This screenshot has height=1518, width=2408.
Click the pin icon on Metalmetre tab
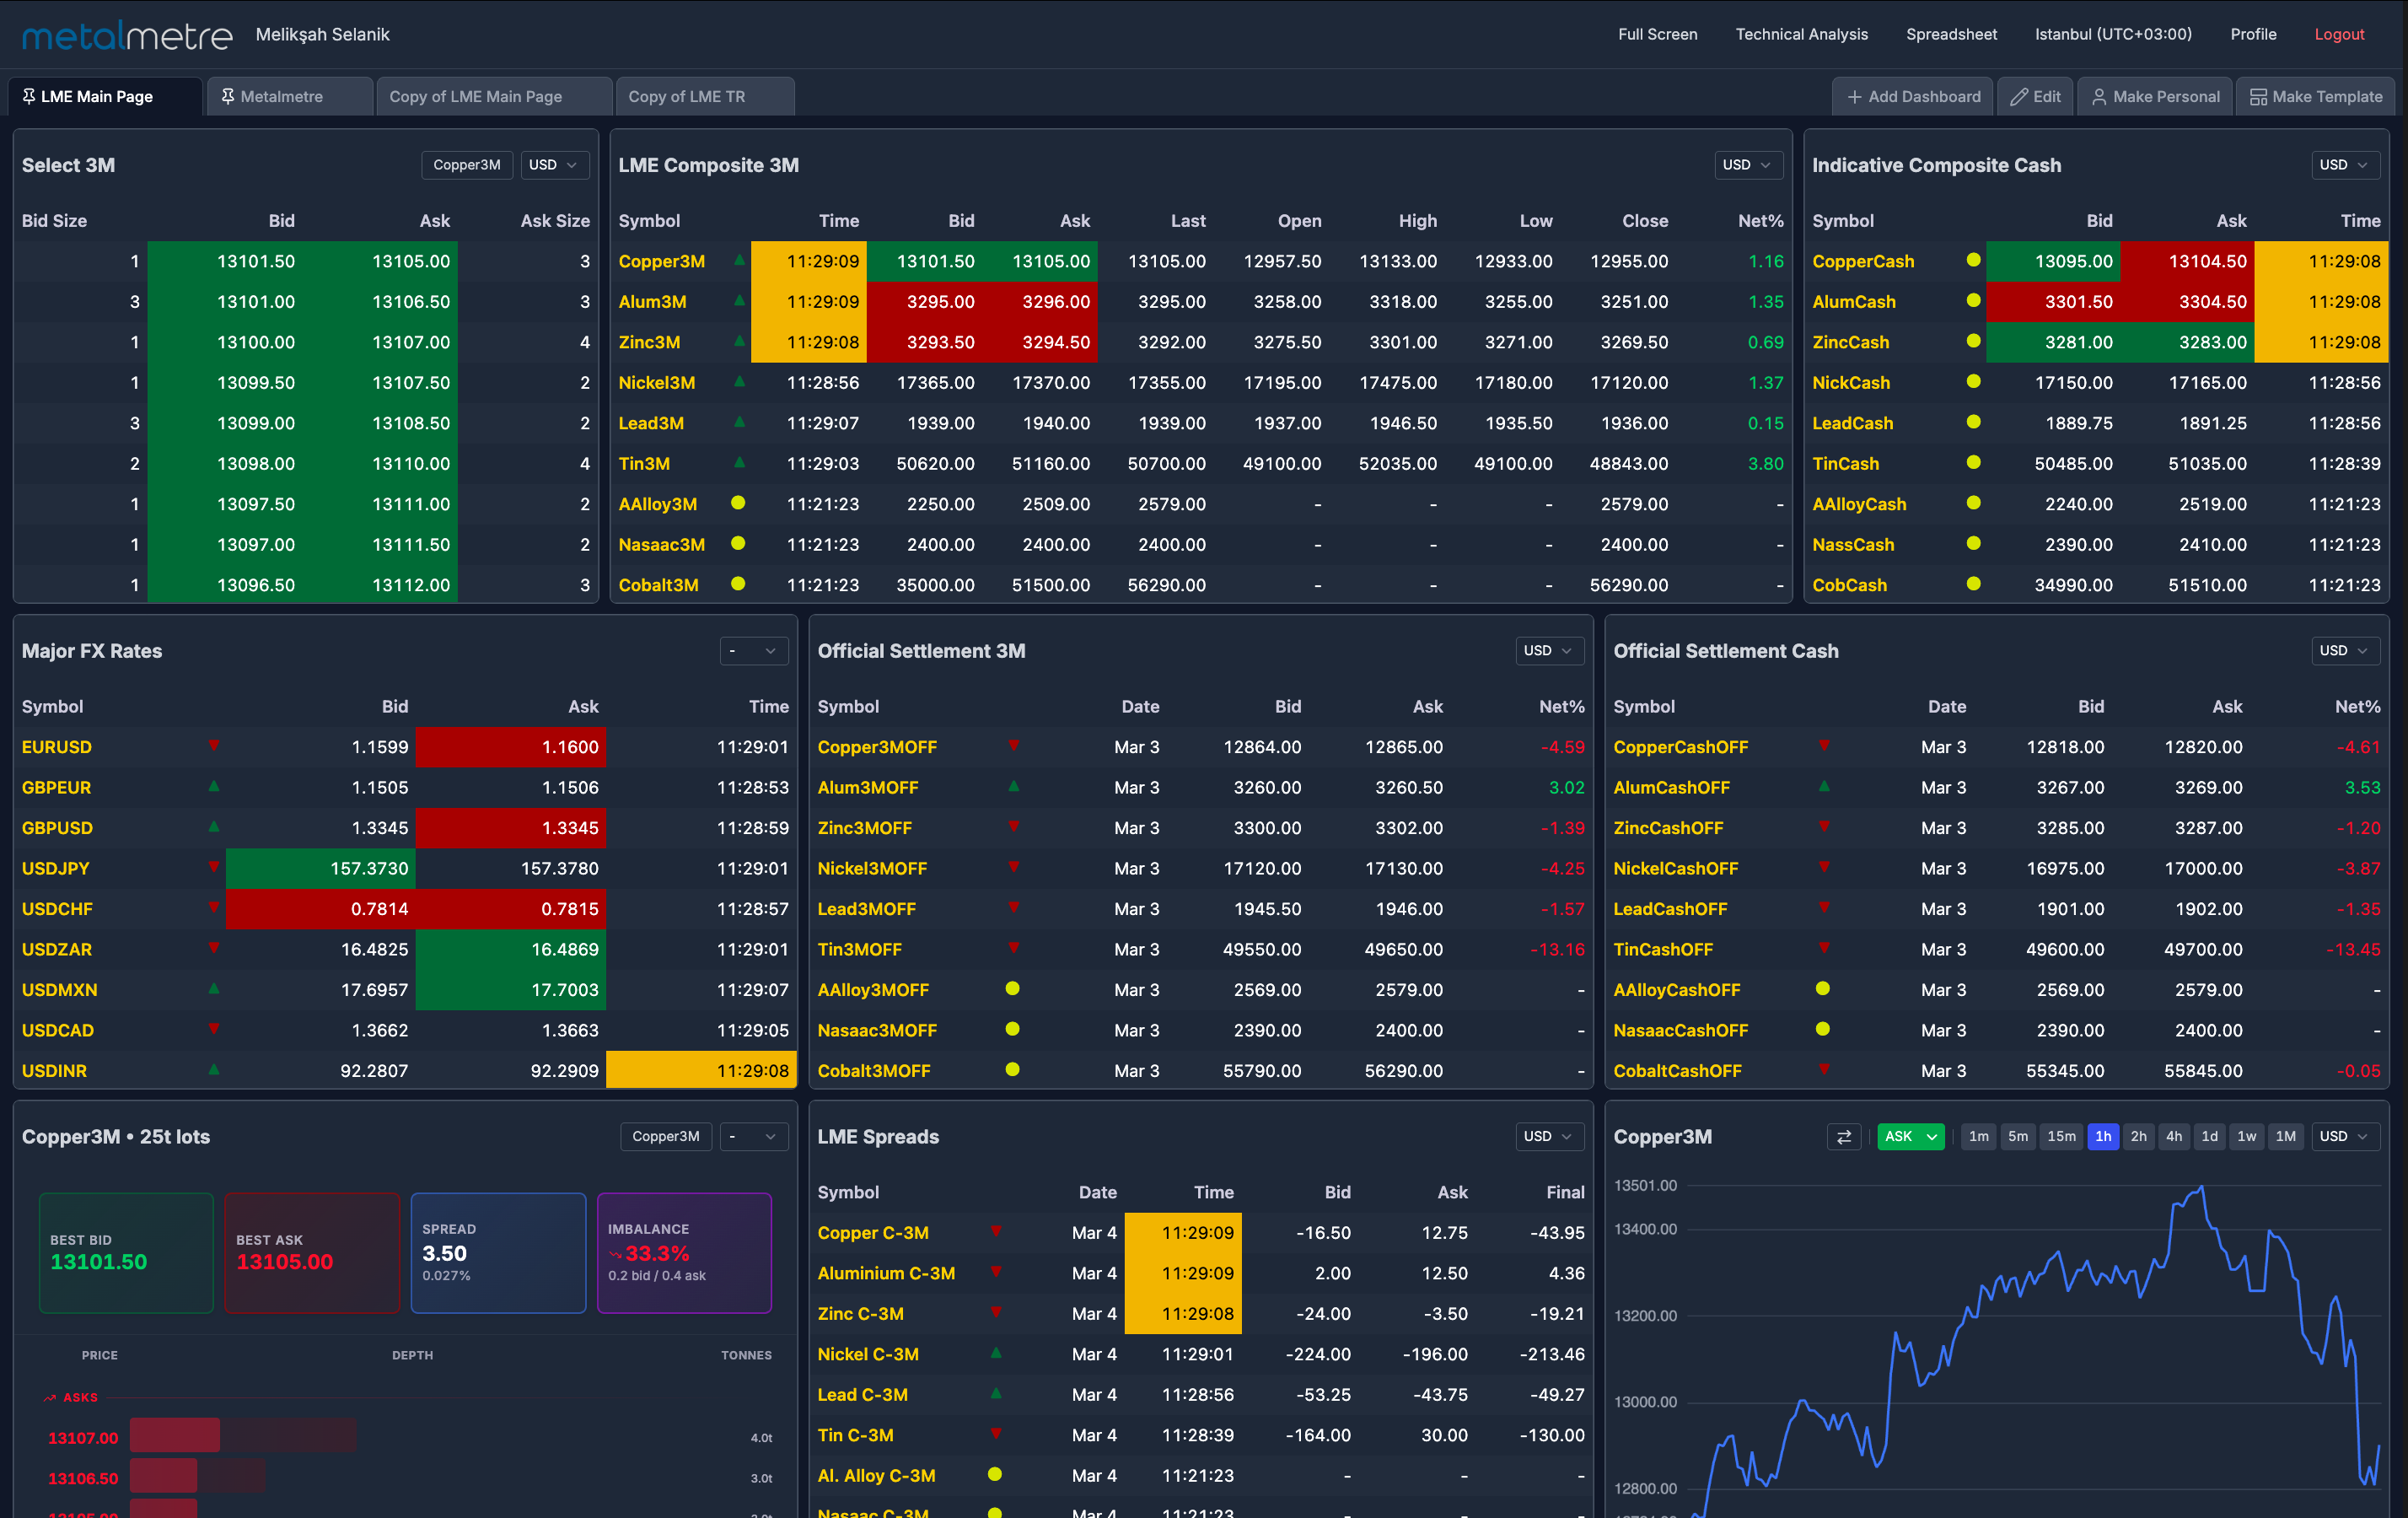[228, 96]
